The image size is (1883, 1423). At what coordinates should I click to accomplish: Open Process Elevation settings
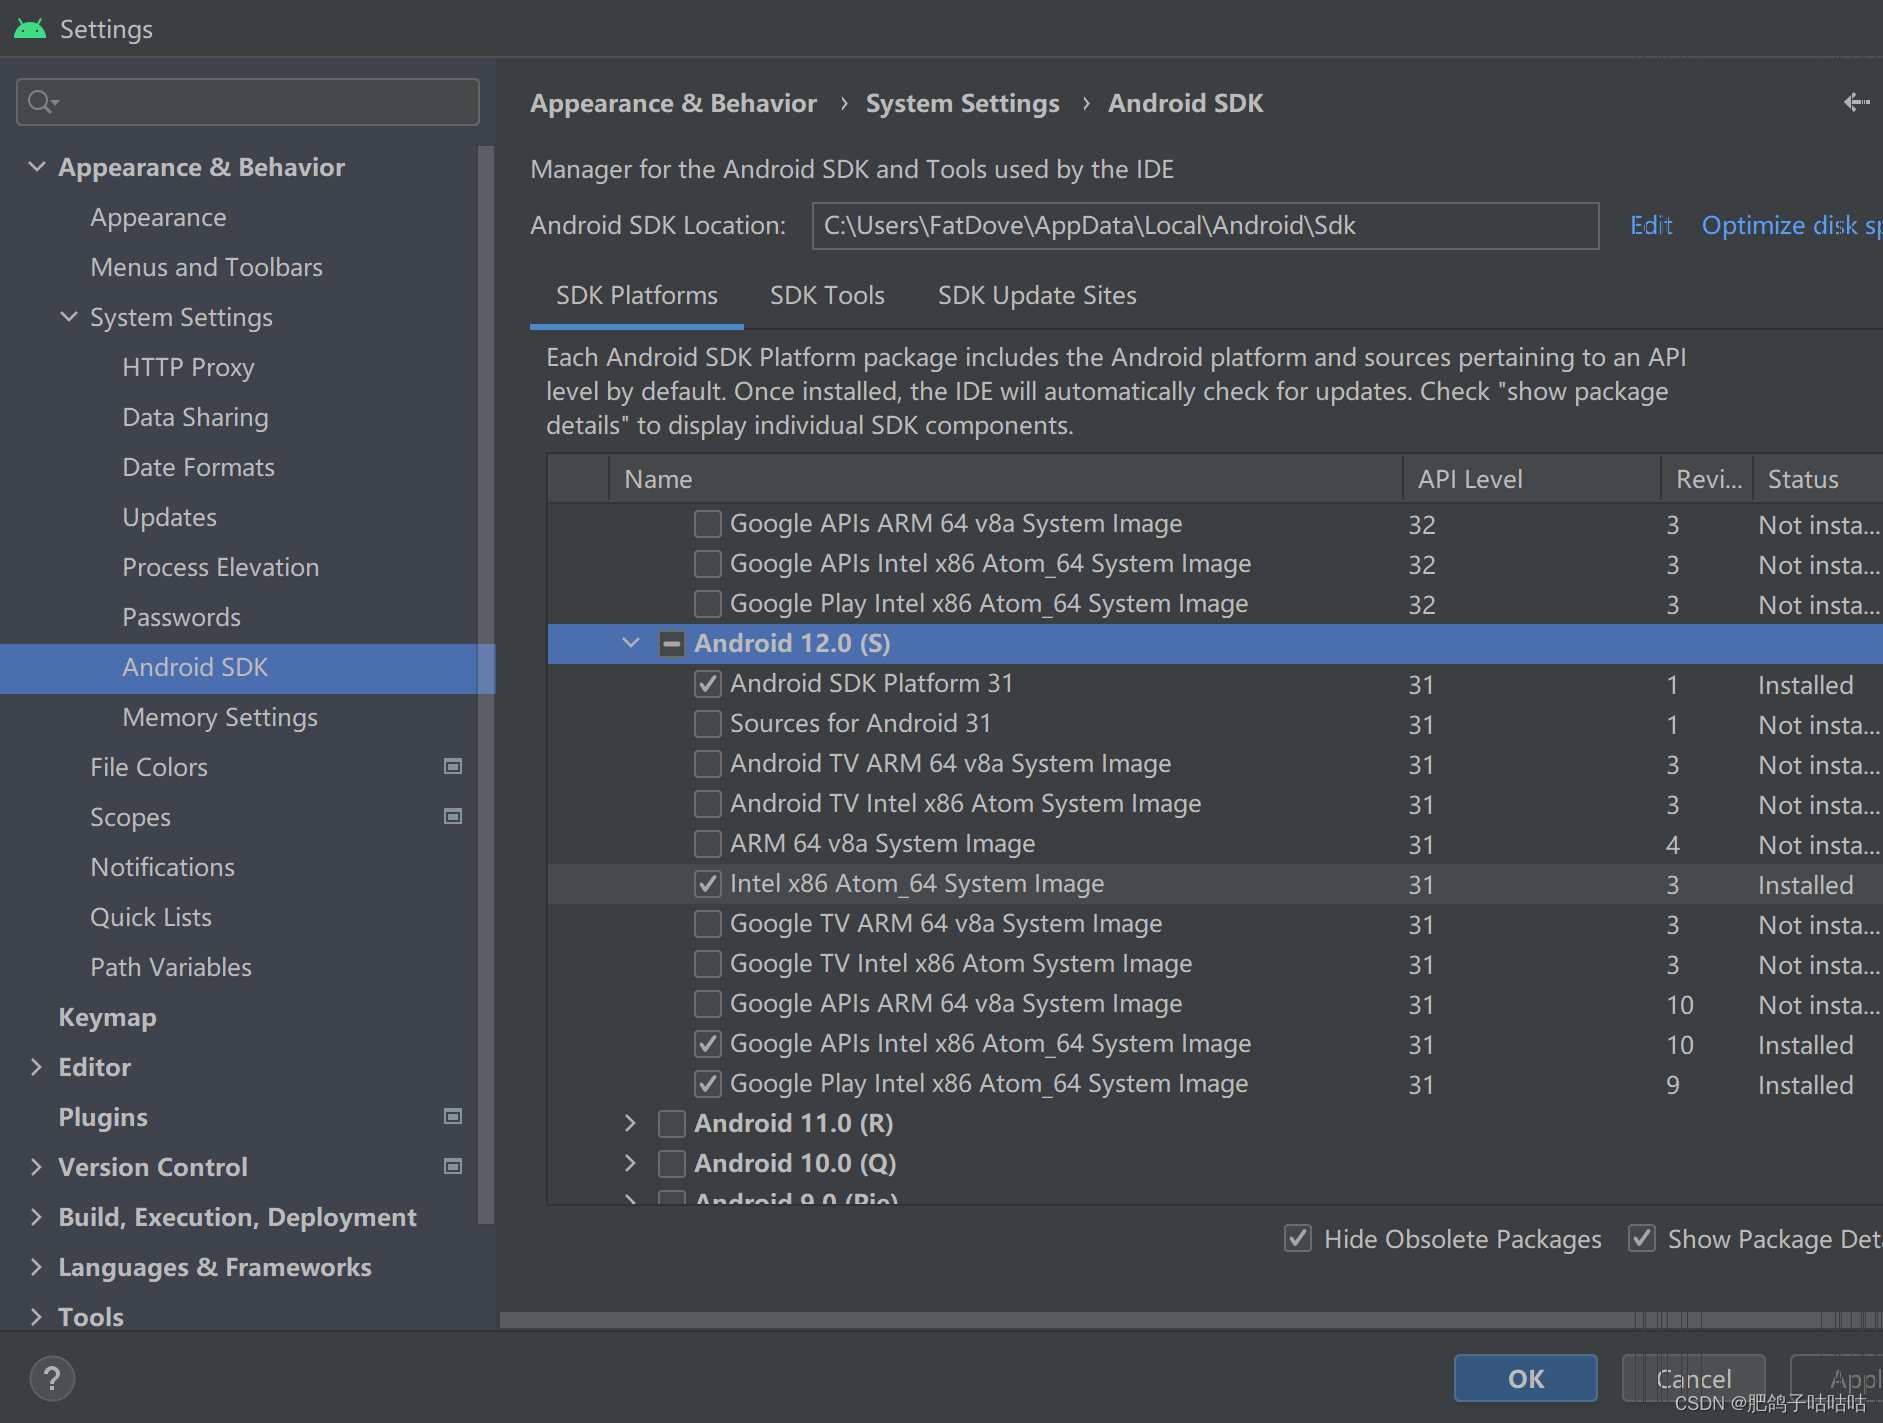220,567
